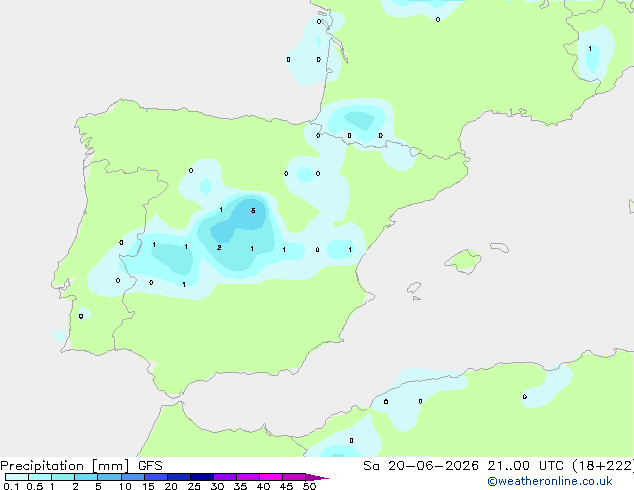634x490 pixels.
Task: Click the 10–15 mm blue legend swatch
Action: (132, 477)
